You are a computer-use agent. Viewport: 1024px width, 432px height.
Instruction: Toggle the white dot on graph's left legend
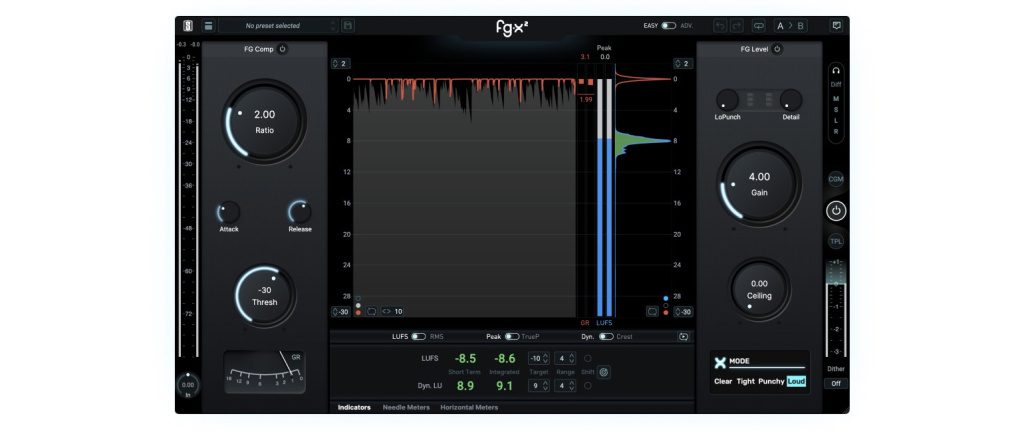coord(359,305)
